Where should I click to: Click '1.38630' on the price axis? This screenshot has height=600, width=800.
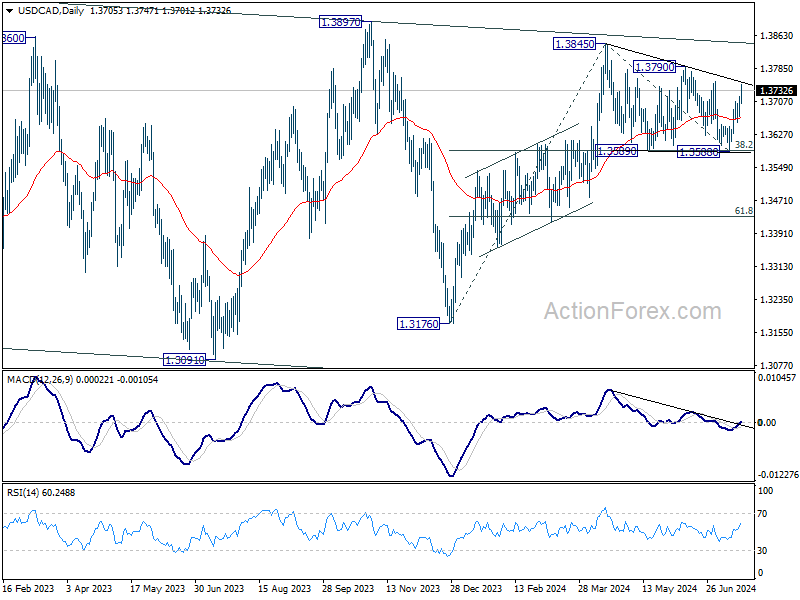[777, 36]
